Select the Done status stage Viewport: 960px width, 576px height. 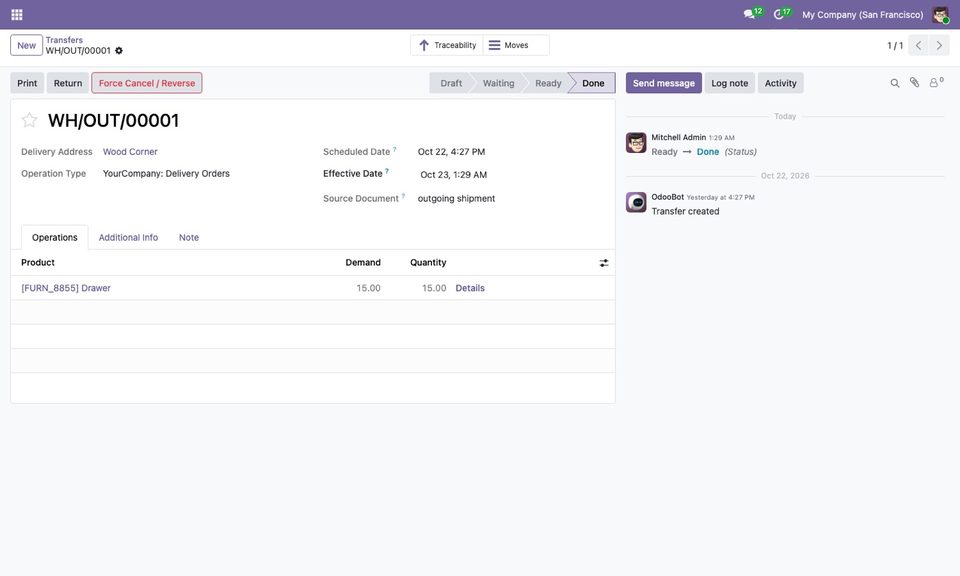(593, 83)
